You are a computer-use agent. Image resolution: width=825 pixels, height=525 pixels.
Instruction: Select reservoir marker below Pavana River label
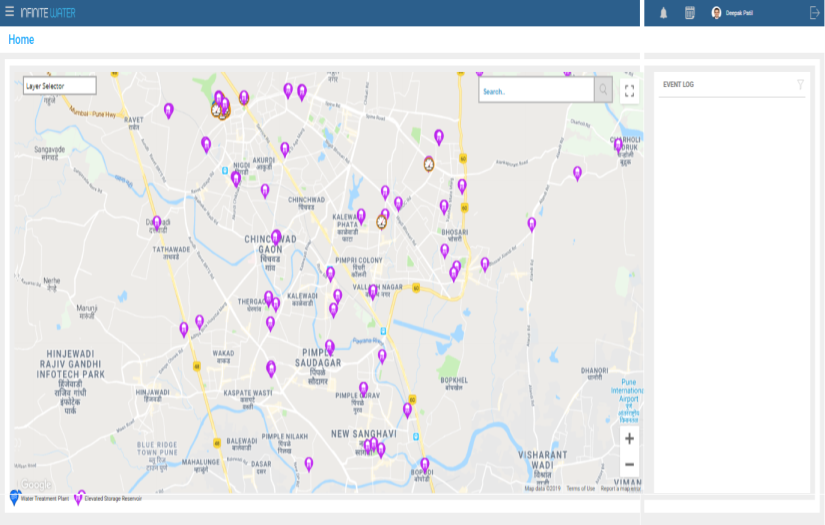(382, 356)
